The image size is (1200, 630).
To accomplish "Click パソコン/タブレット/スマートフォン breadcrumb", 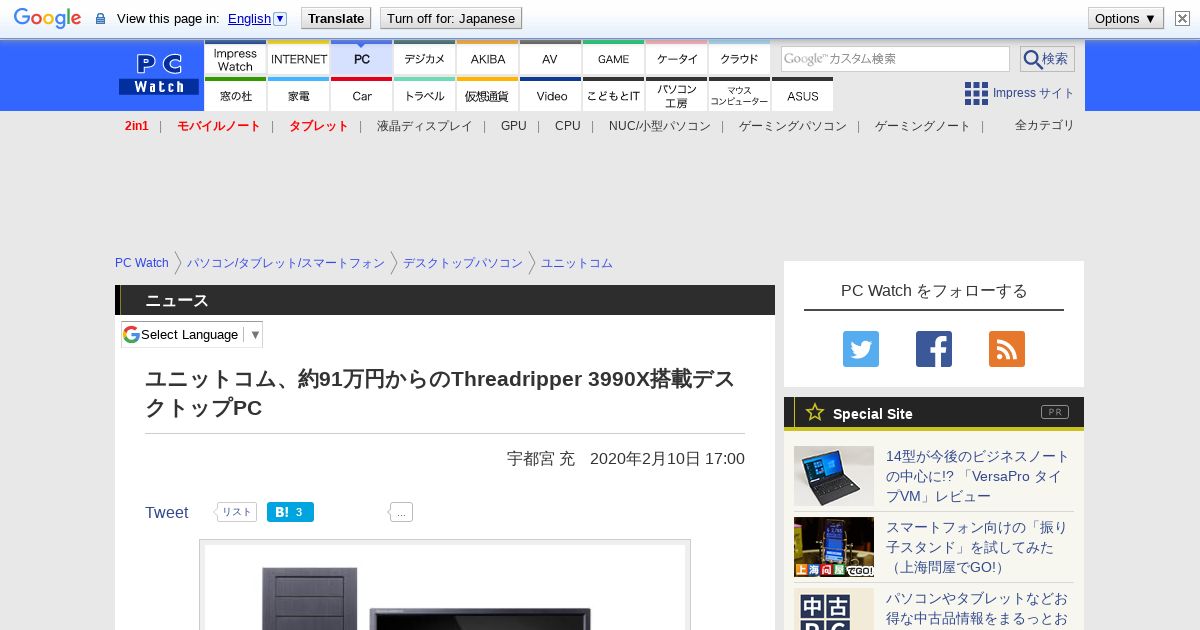I will [286, 263].
